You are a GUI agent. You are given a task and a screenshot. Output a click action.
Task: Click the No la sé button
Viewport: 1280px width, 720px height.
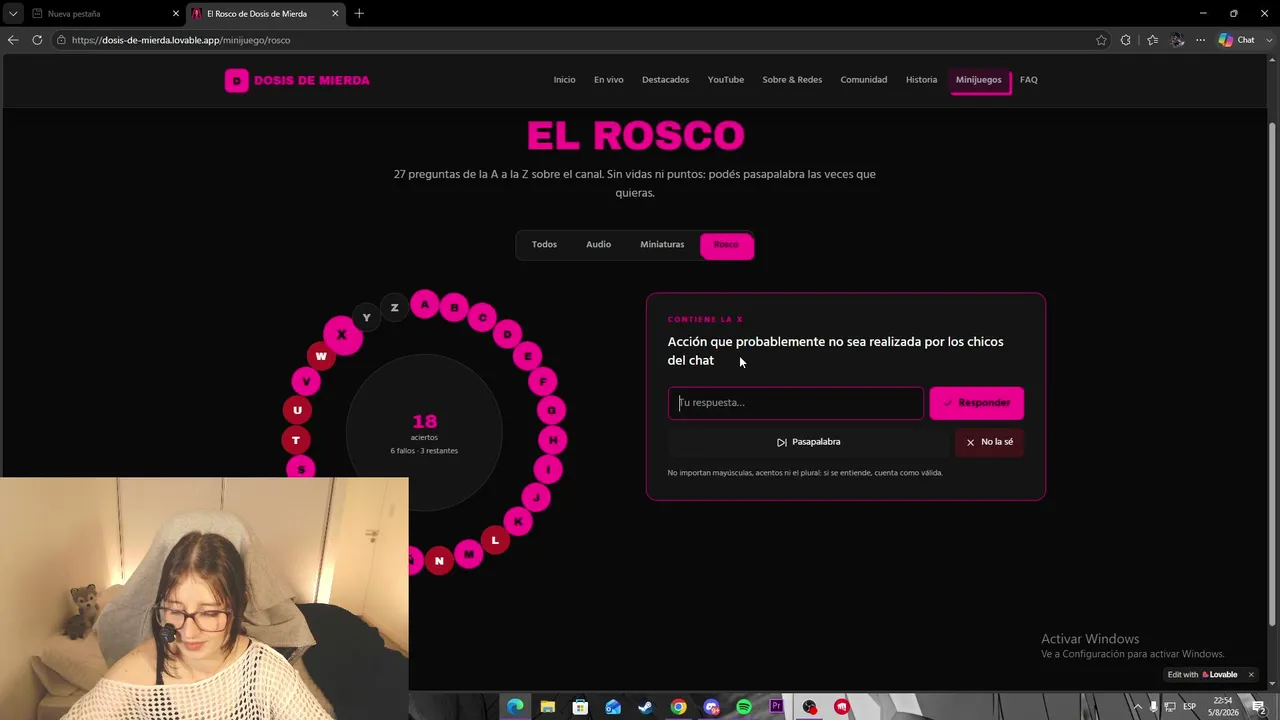click(989, 442)
